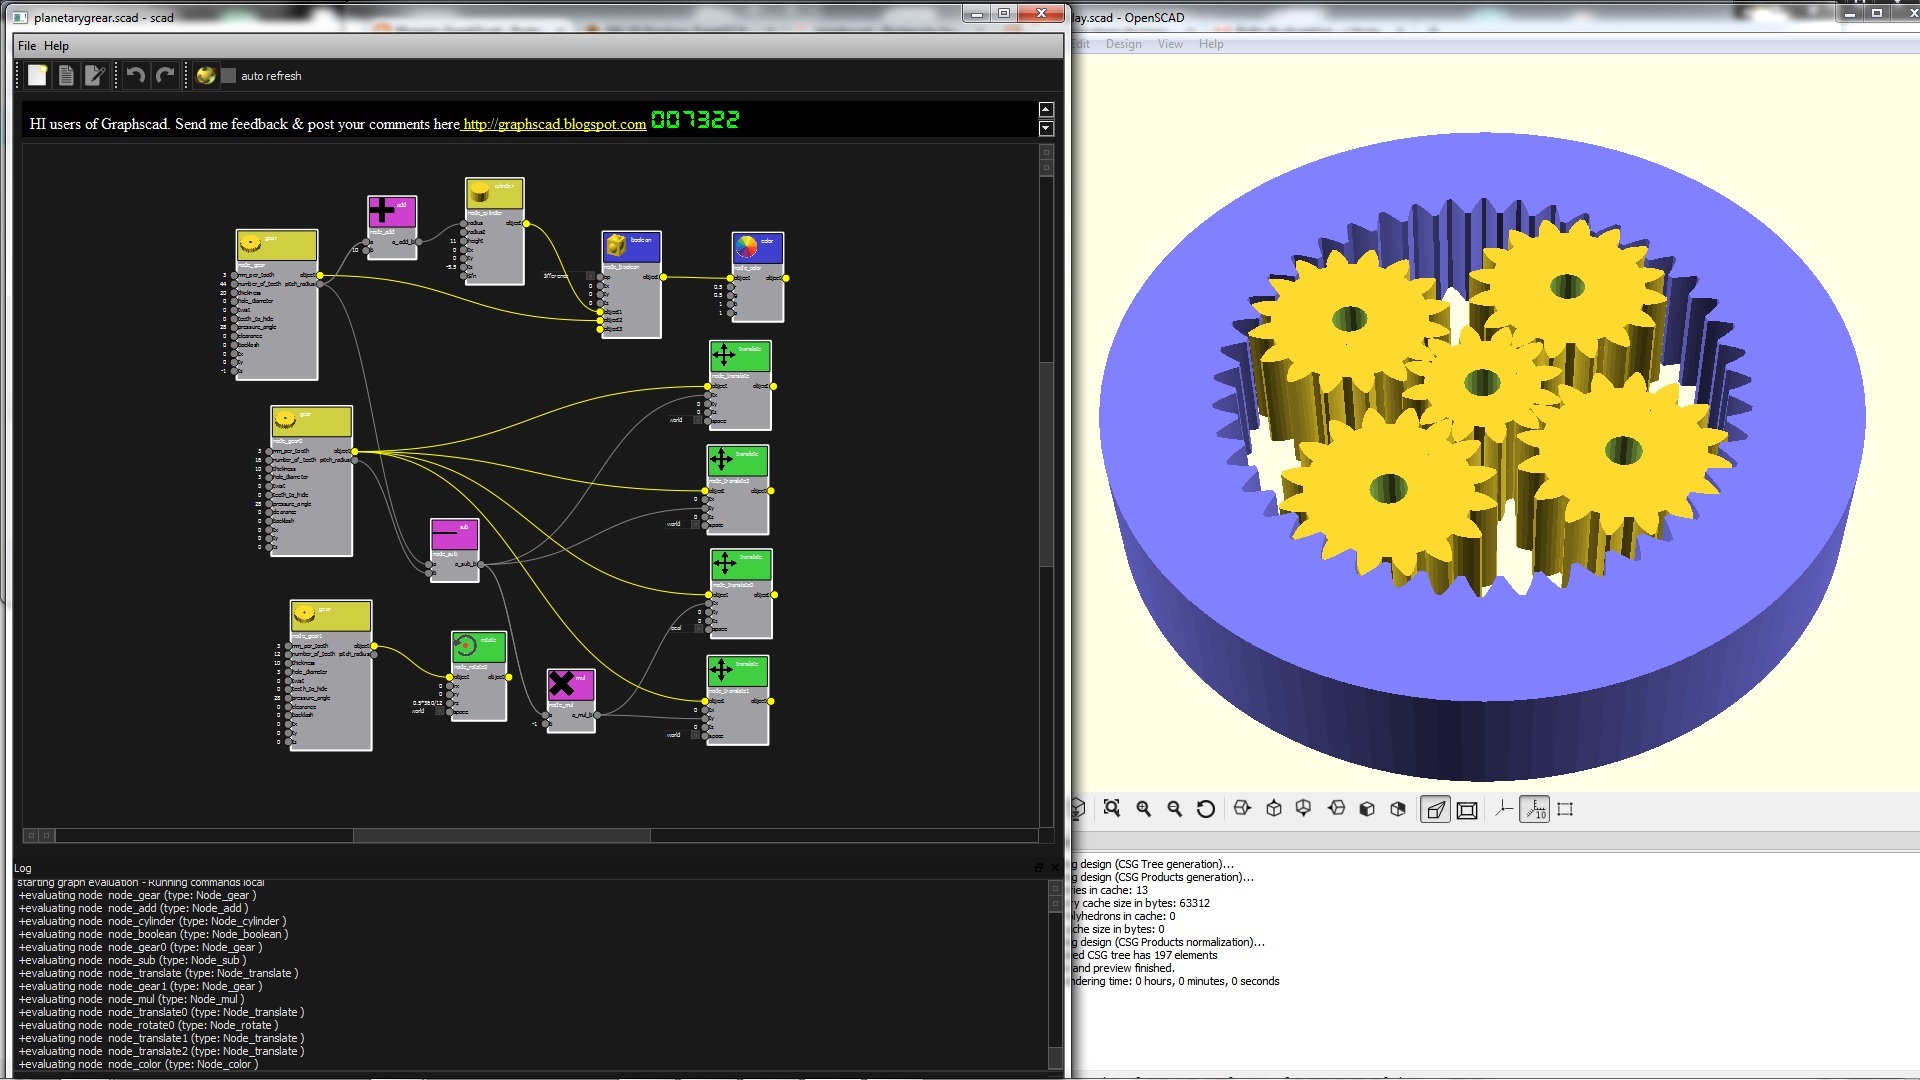The image size is (1920, 1080).
Task: Toggle show axes button in OpenSCAD
Action: coord(1503,809)
